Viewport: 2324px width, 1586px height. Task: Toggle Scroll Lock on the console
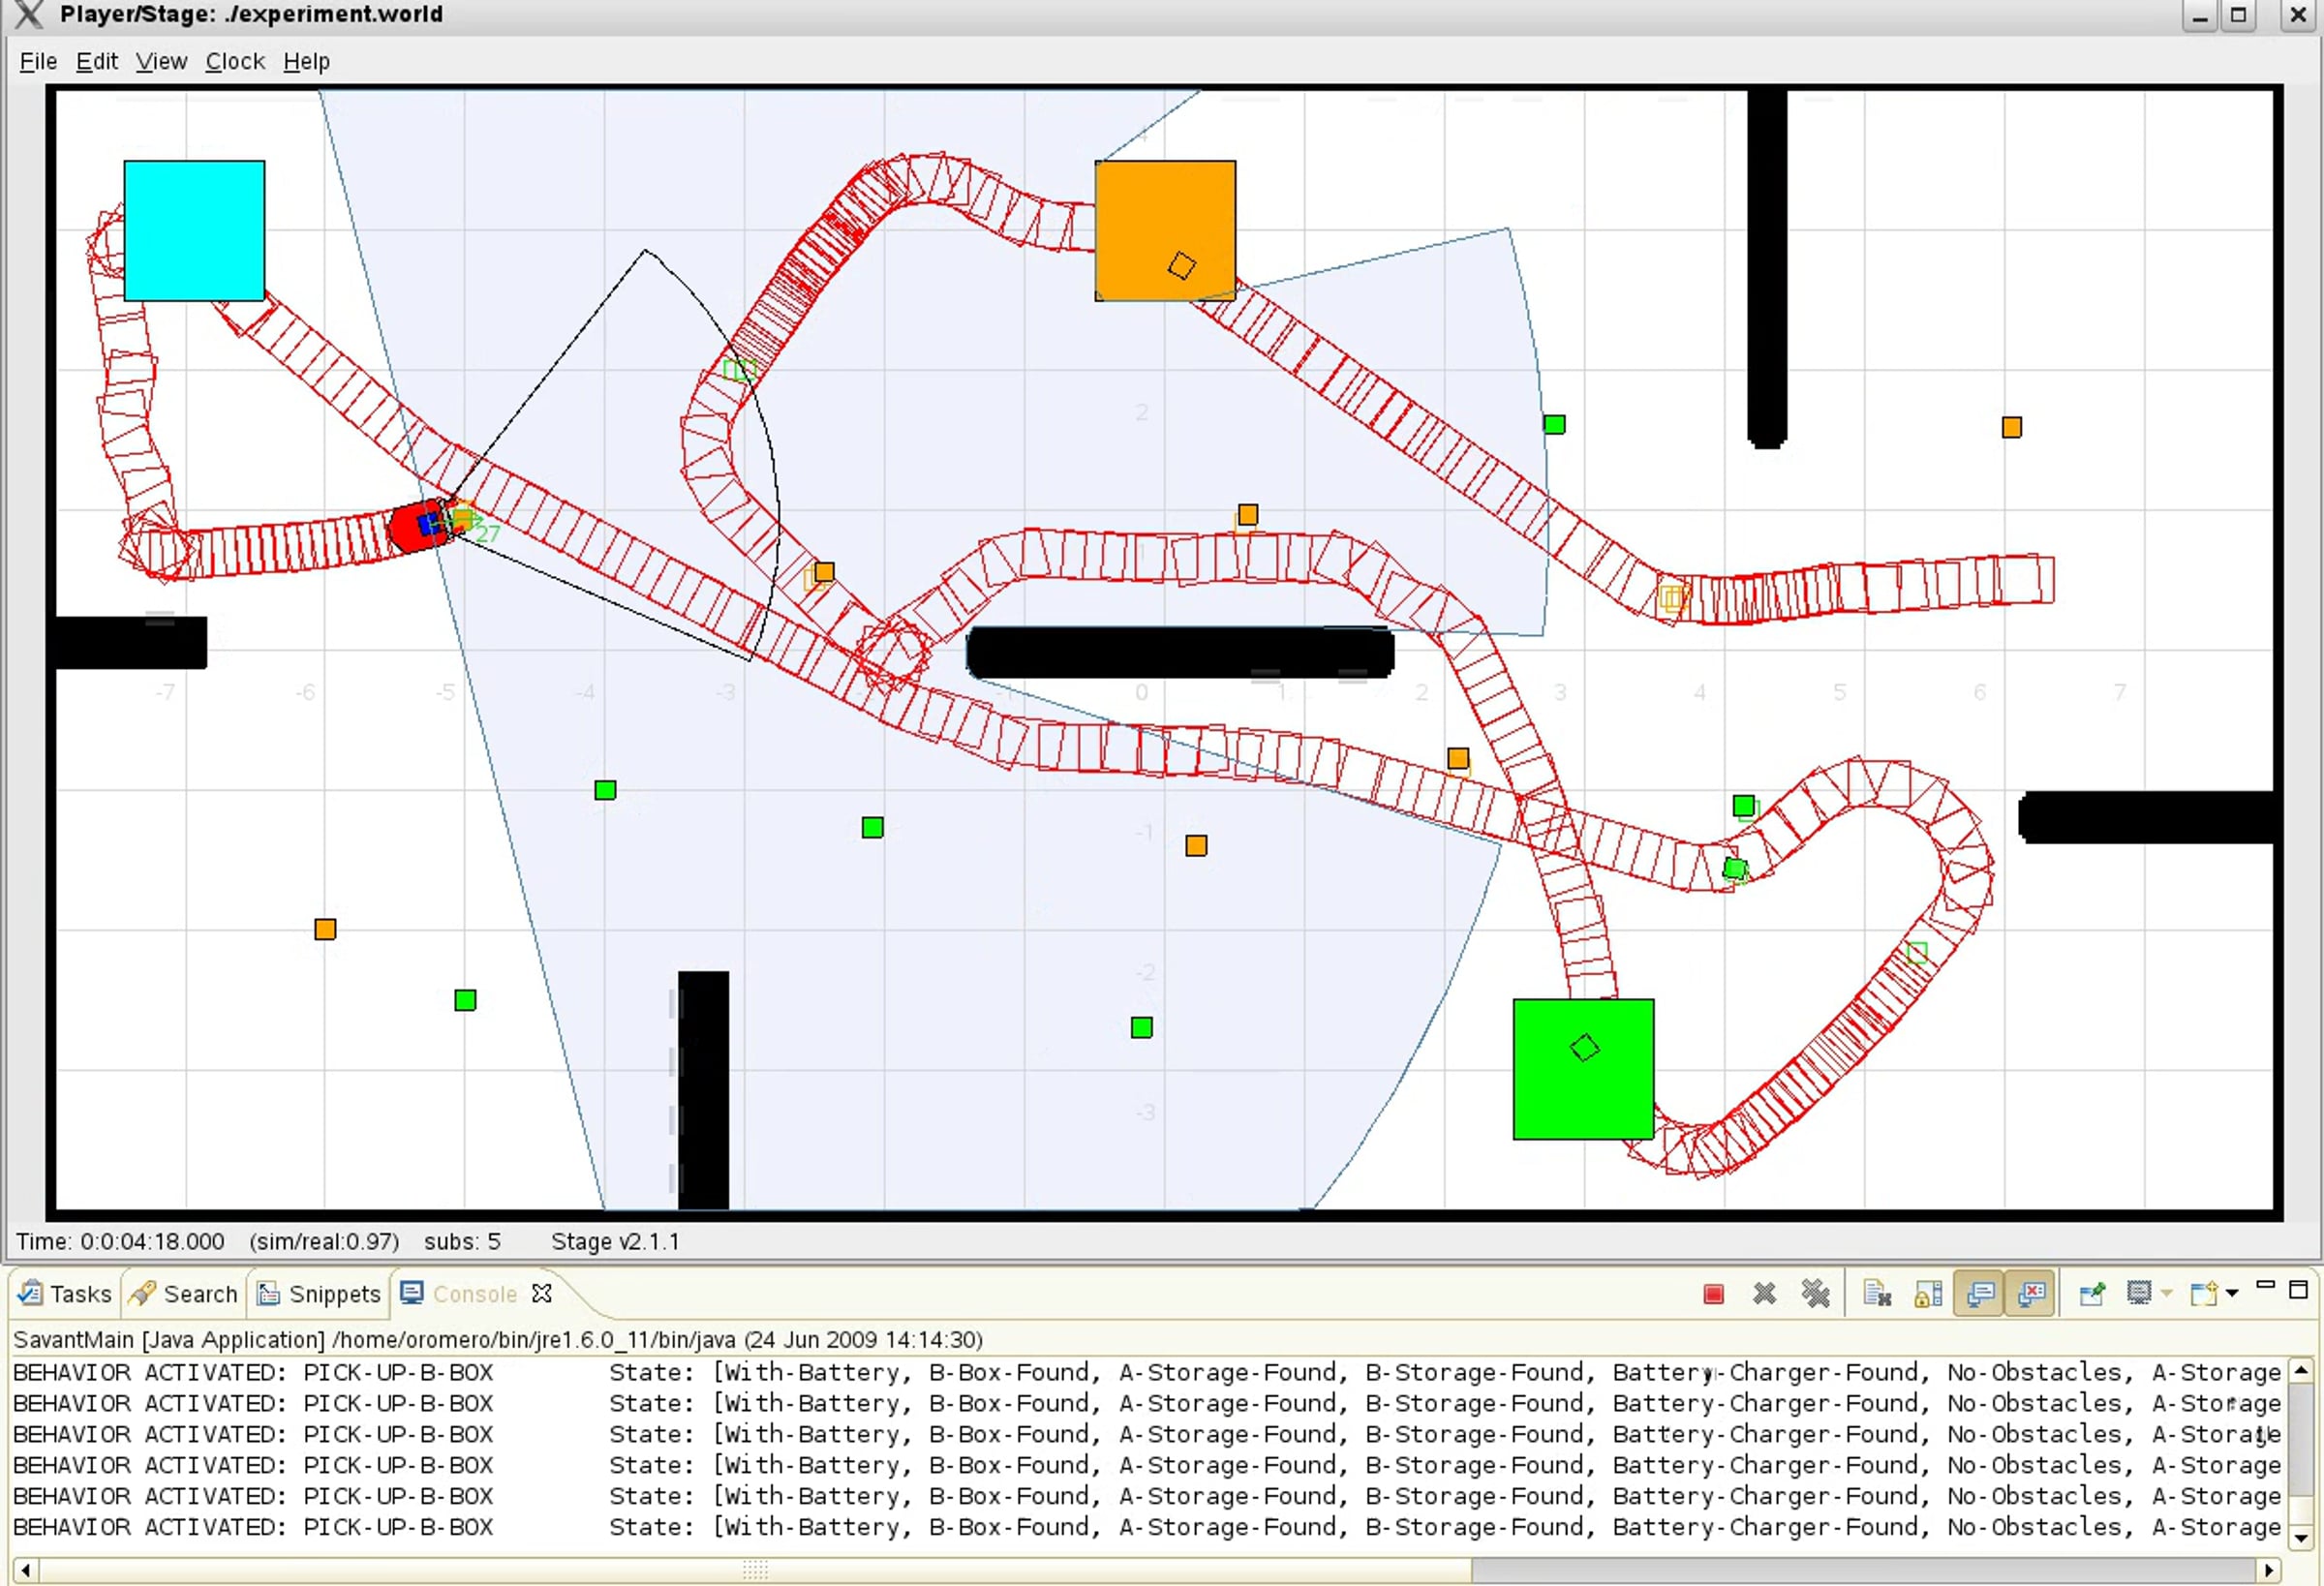point(1927,1294)
